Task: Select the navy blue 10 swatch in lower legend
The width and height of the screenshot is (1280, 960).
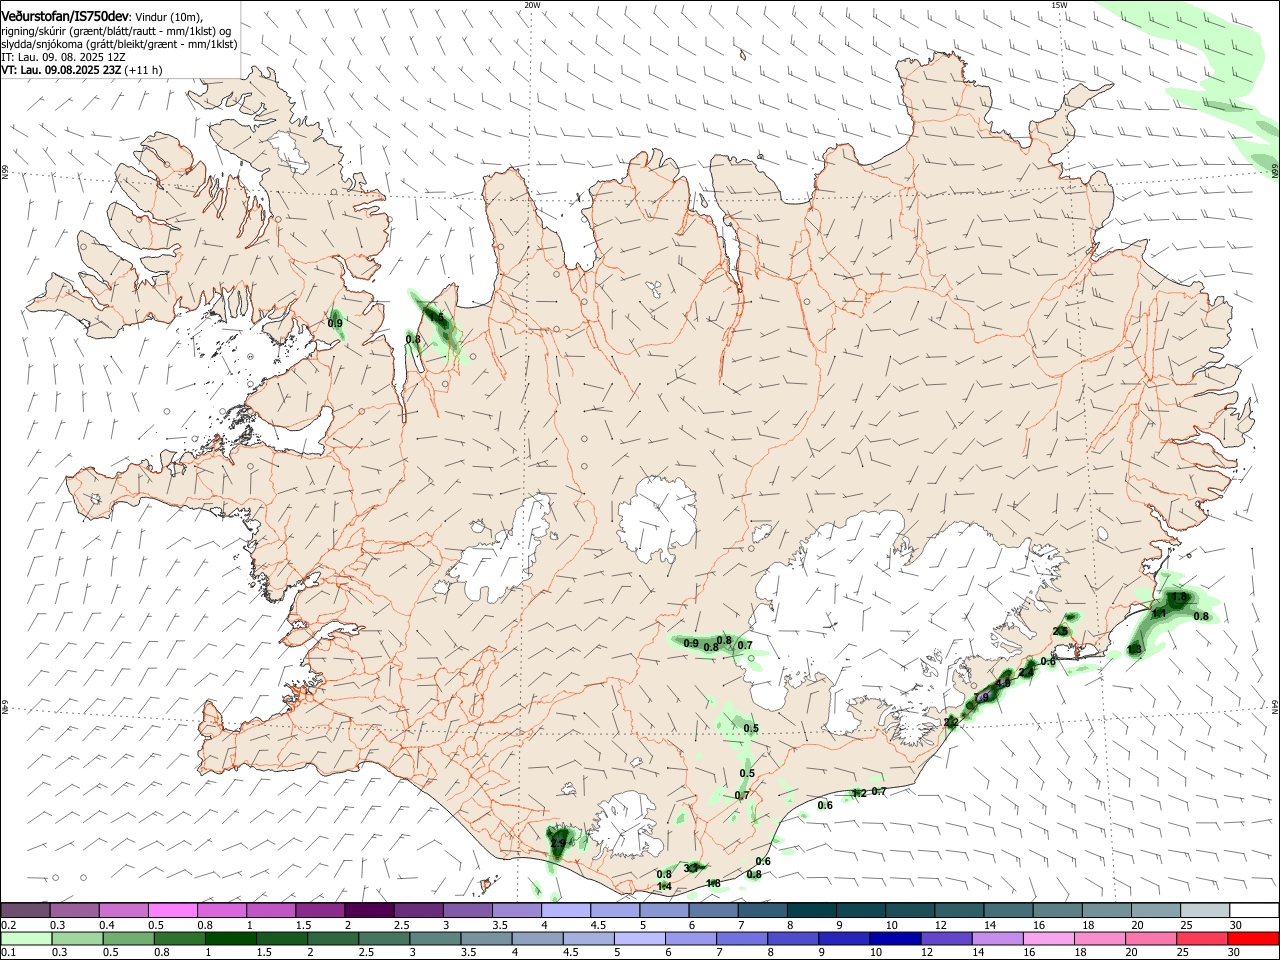Action: pyautogui.click(x=894, y=939)
